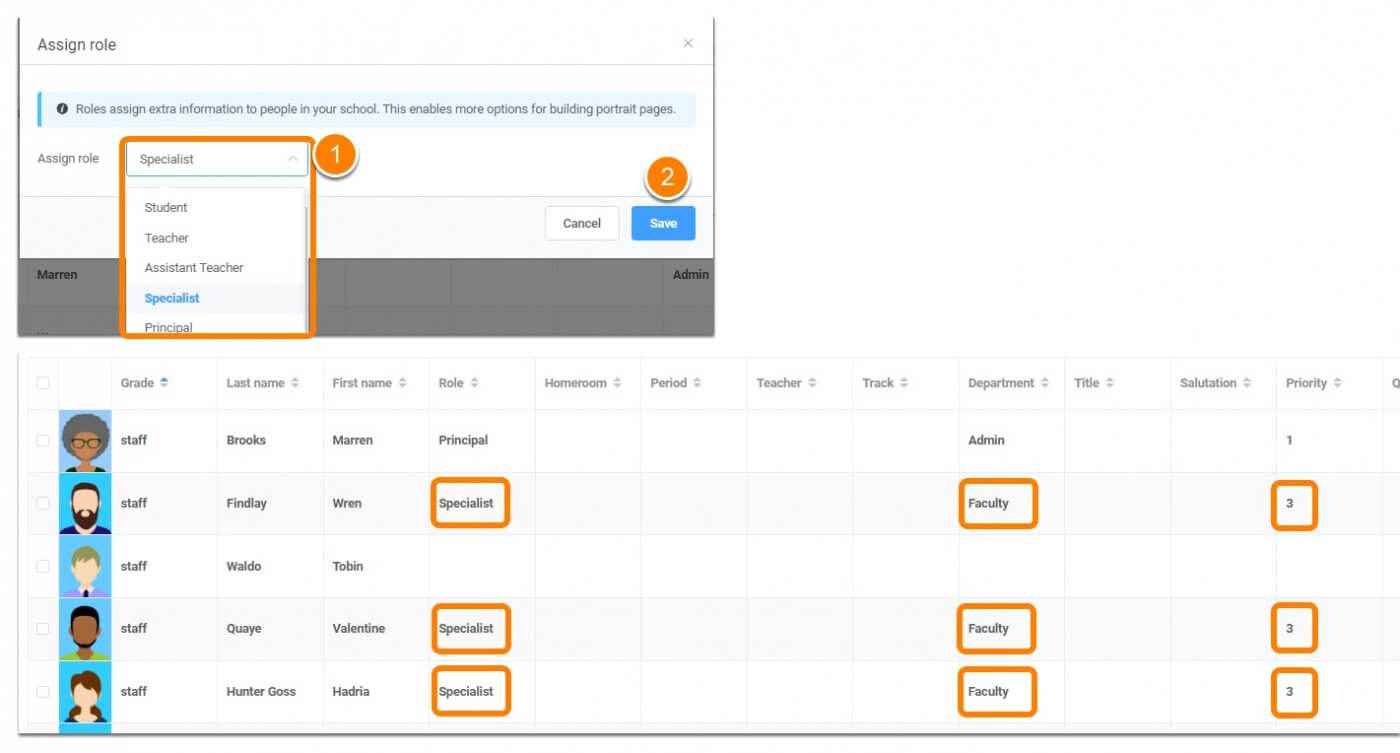Viewport: 1400px width, 753px height.
Task: Click the Grade column sort arrows
Action: coord(164,383)
